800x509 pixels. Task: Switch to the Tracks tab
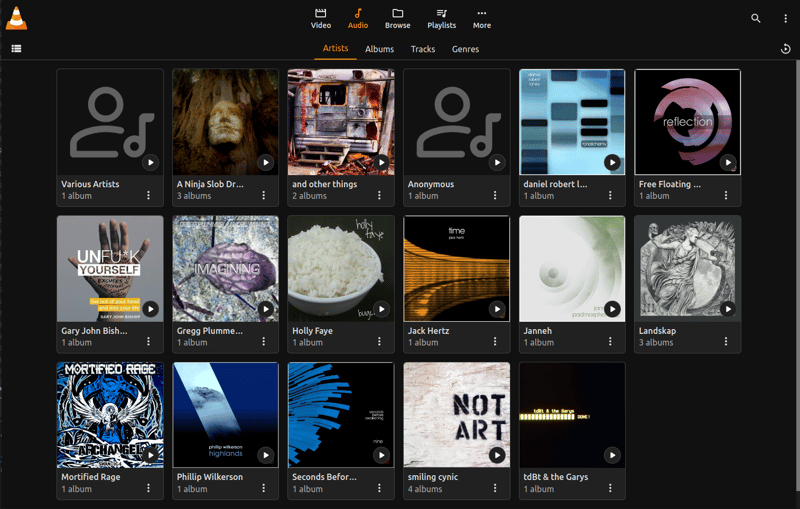tap(423, 49)
